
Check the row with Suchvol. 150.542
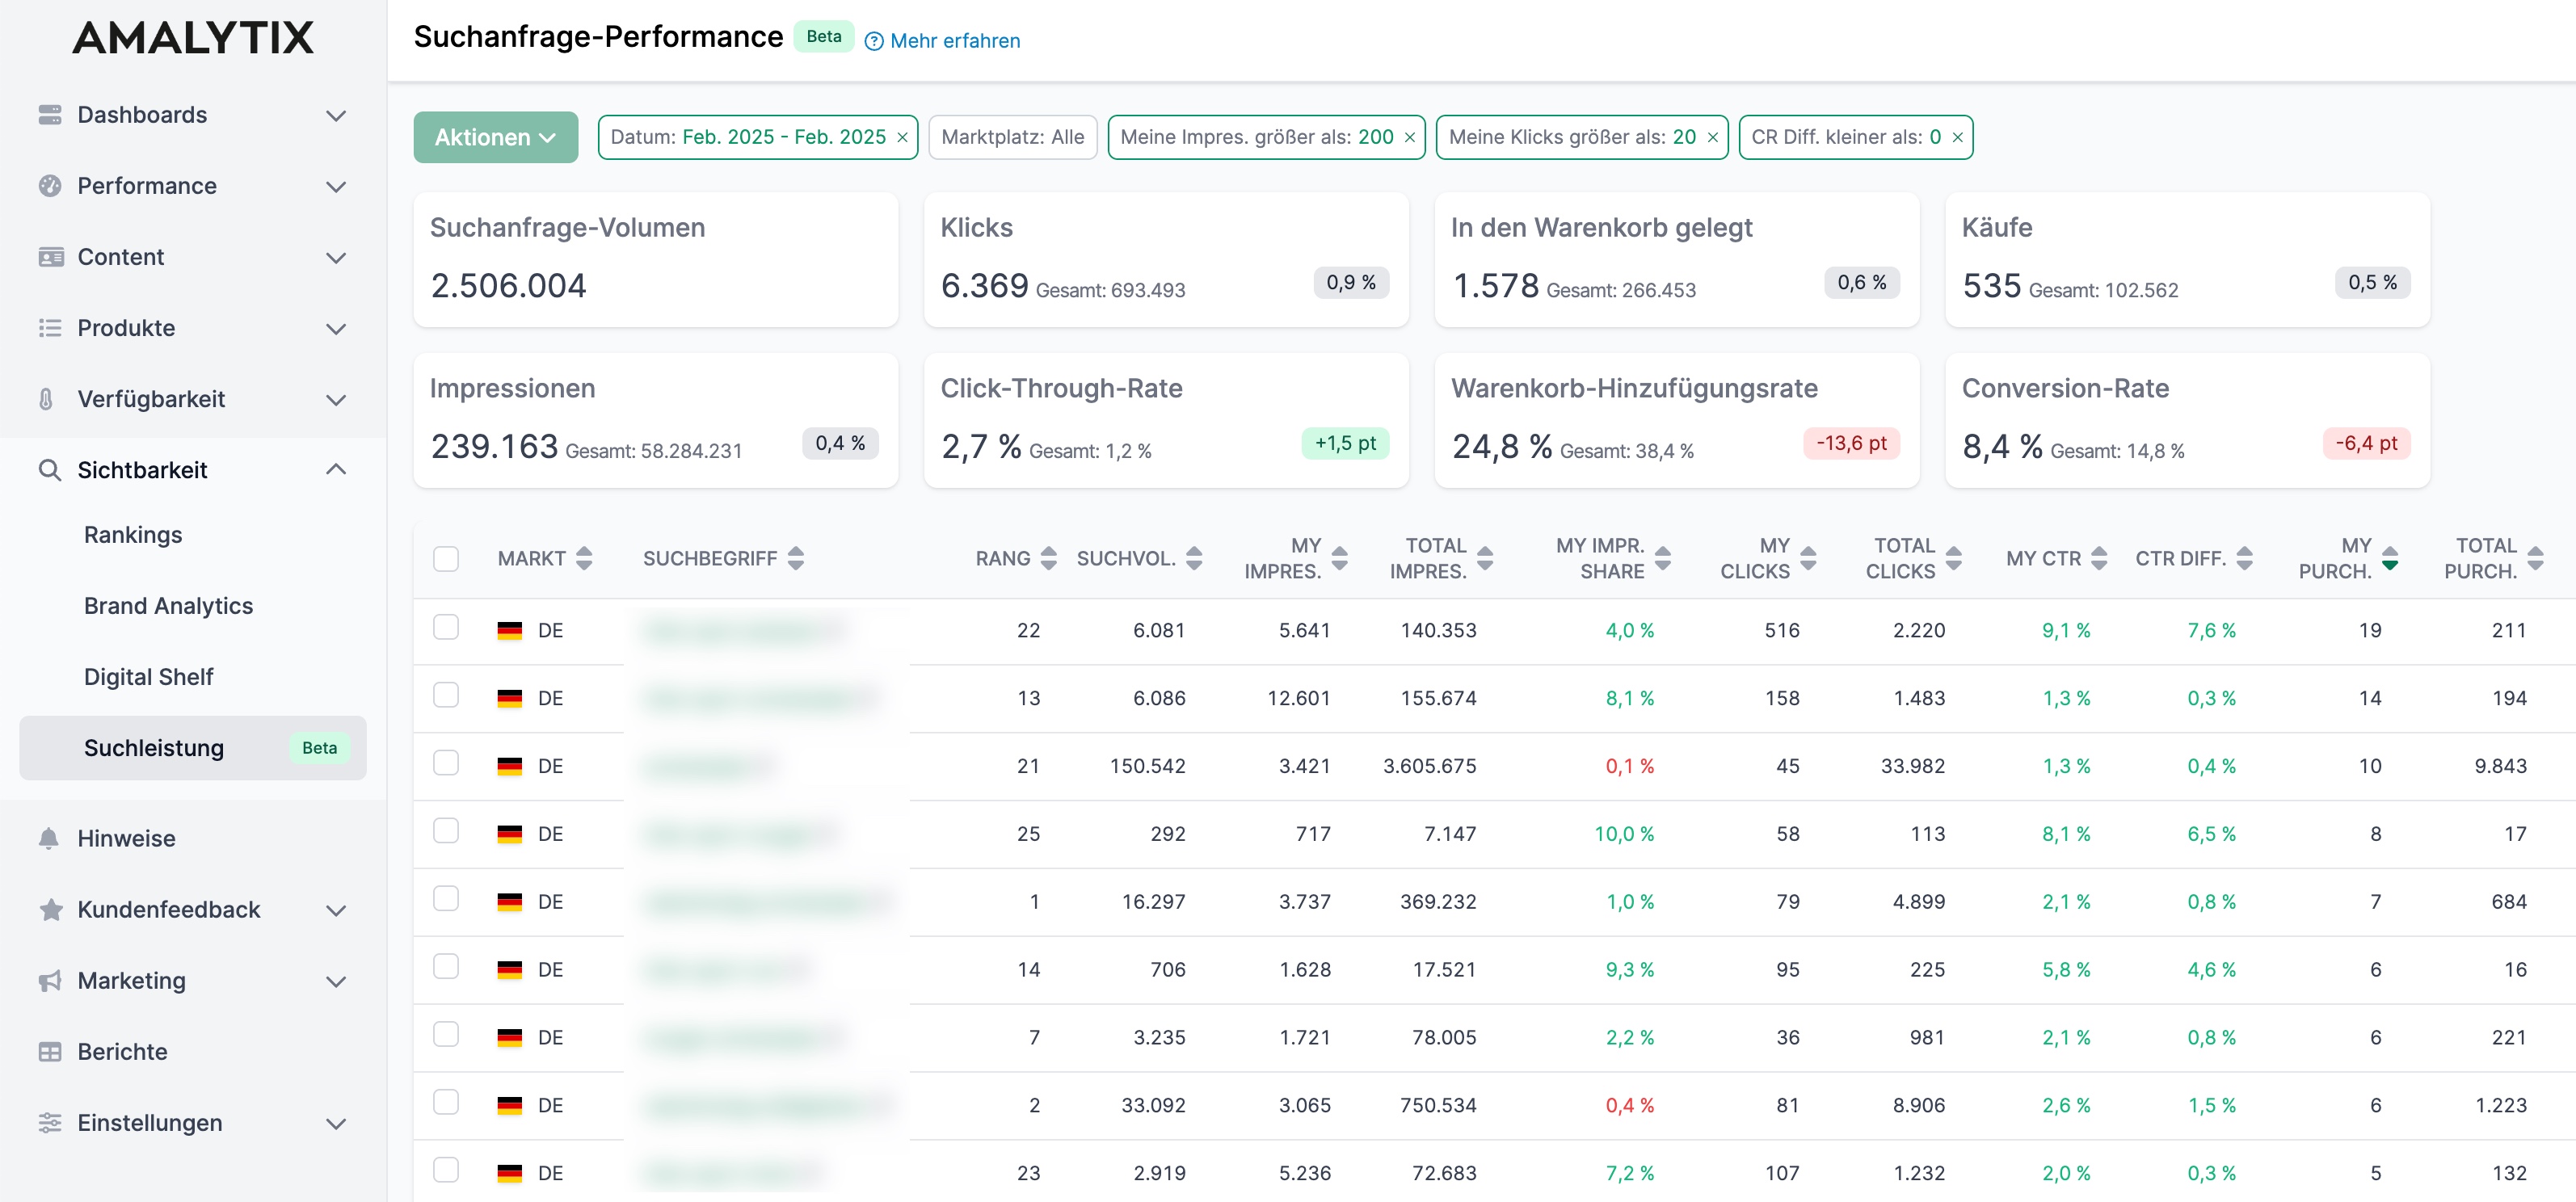tap(446, 763)
